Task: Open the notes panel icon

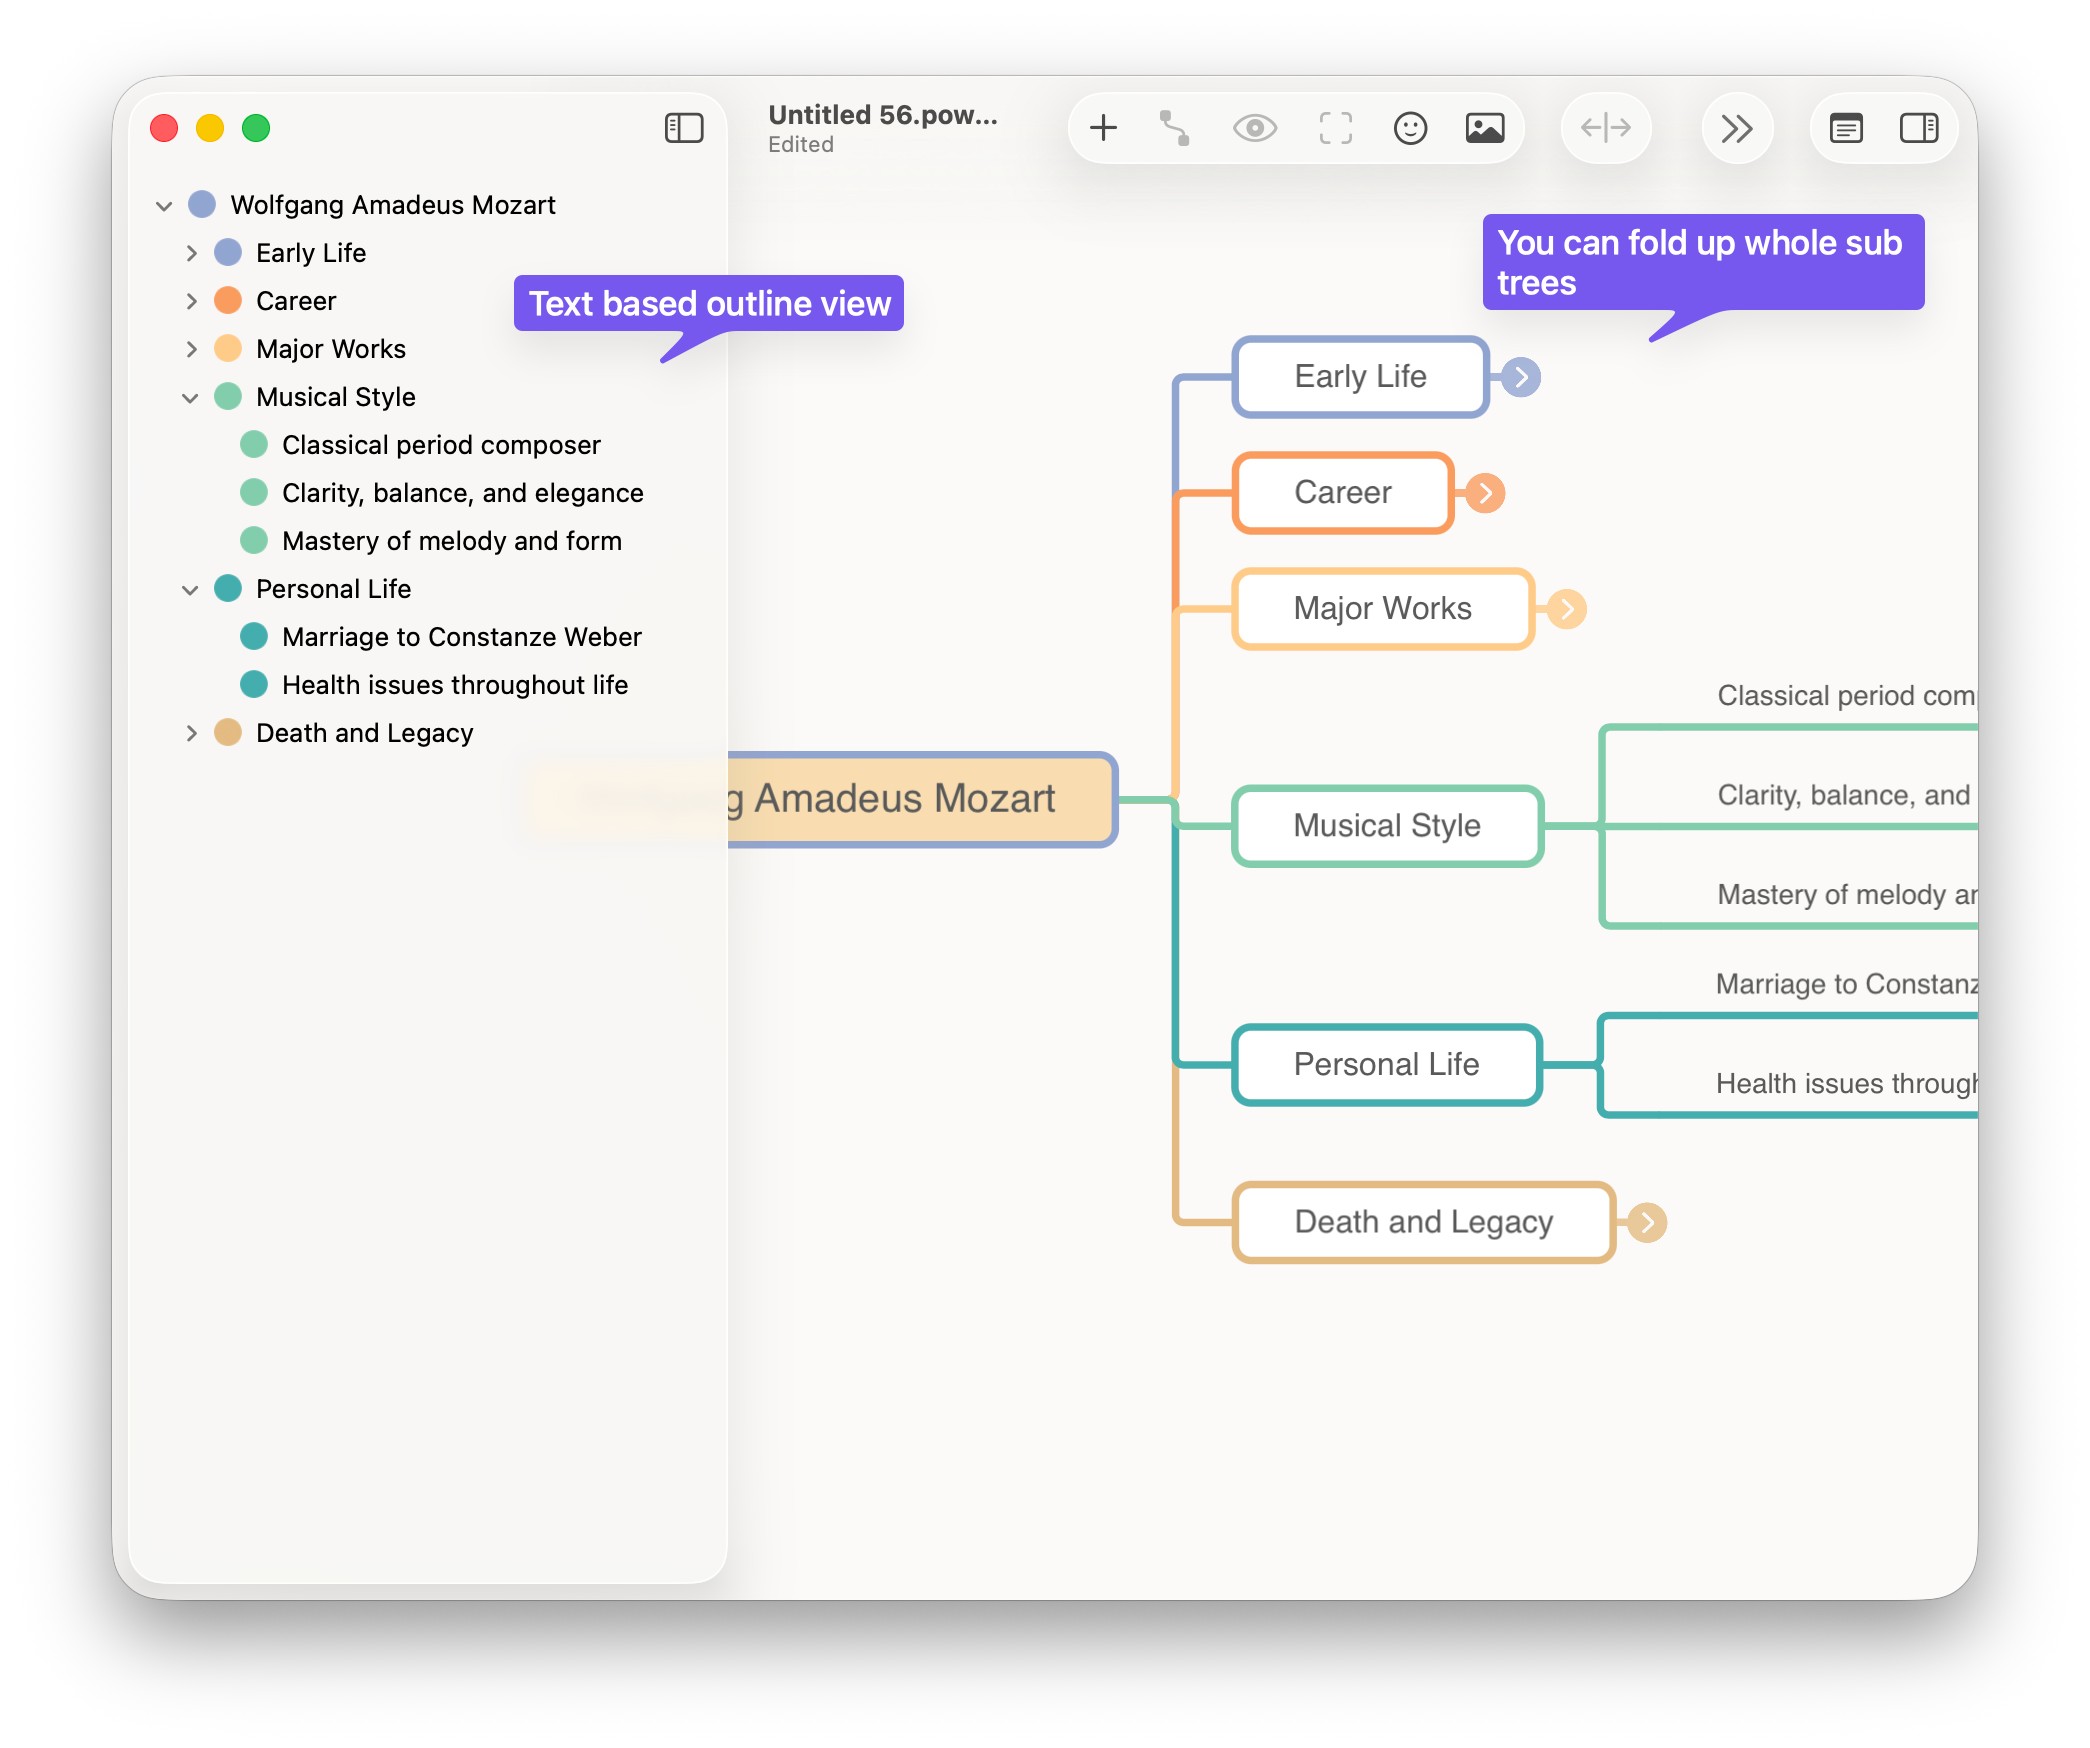Action: point(1846,128)
